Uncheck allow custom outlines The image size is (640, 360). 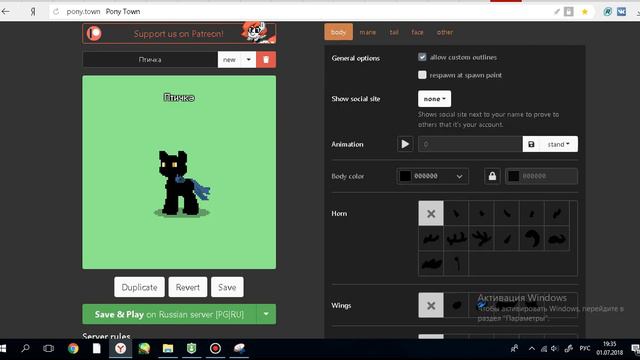coord(422,57)
